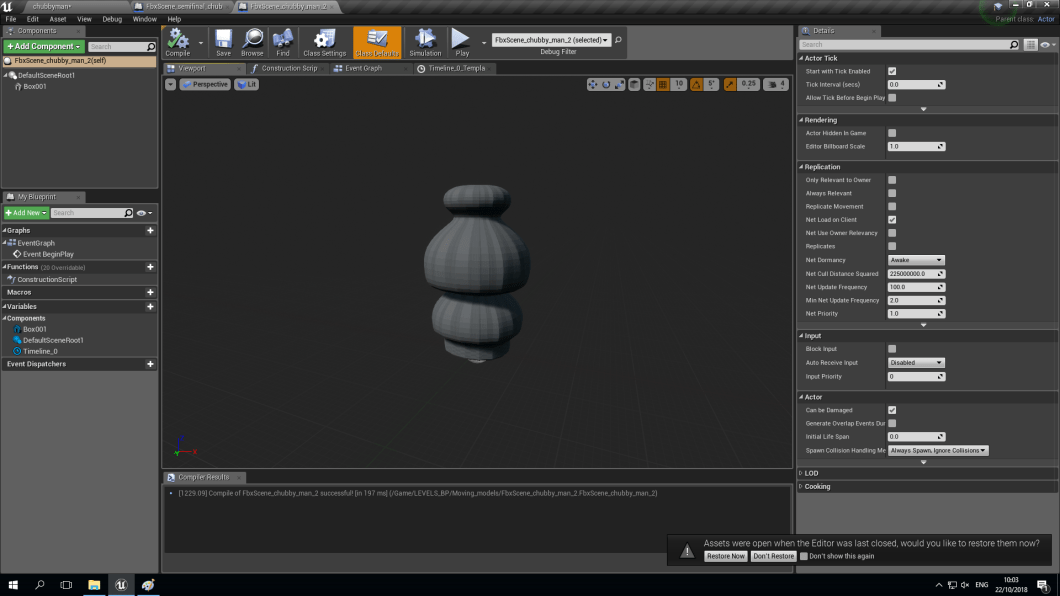This screenshot has height=596, width=1060.
Task: Enable Replicate Movement checkbox
Action: (x=892, y=207)
